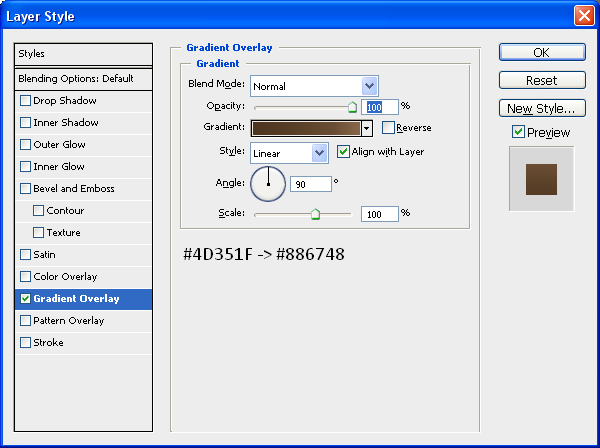Image resolution: width=600 pixels, height=448 pixels.
Task: Uncheck the Preview checkbox
Action: tap(518, 132)
